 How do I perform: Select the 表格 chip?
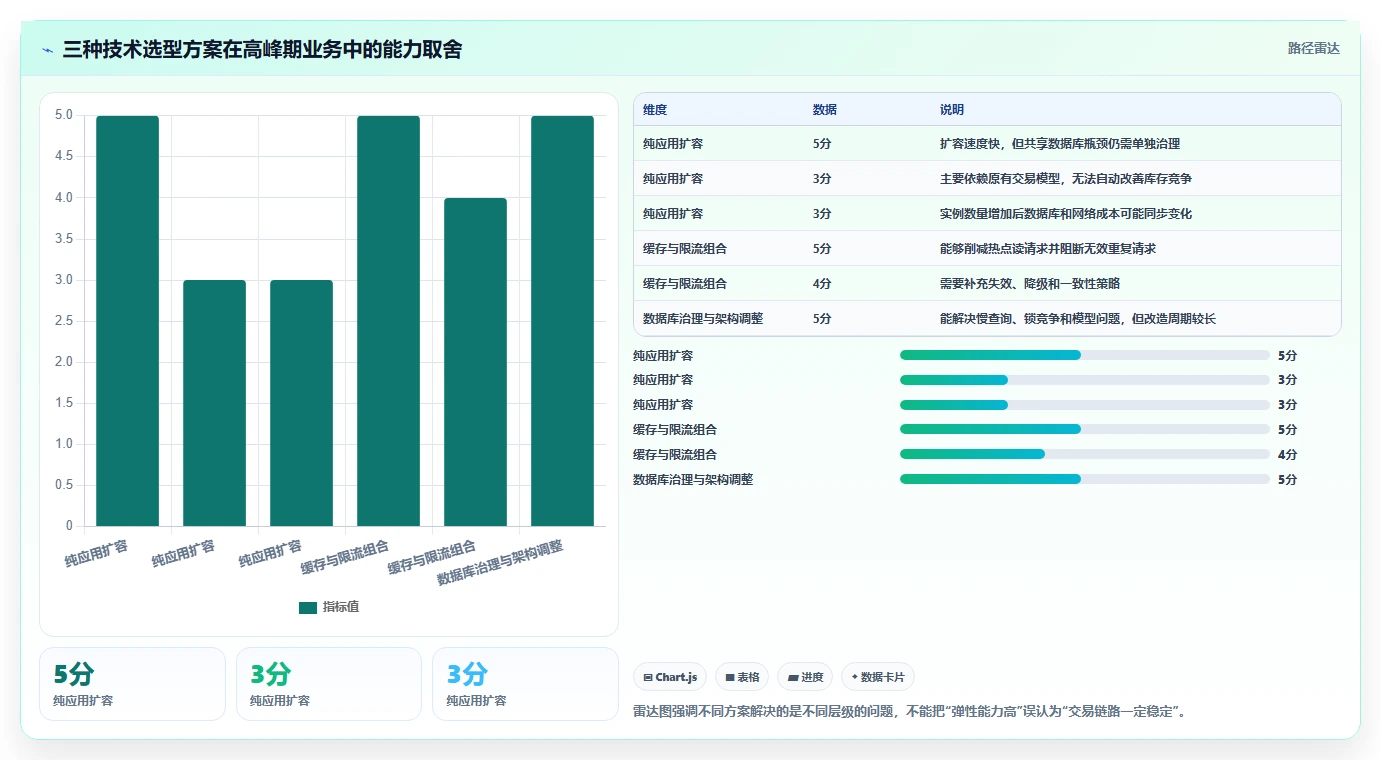point(742,677)
